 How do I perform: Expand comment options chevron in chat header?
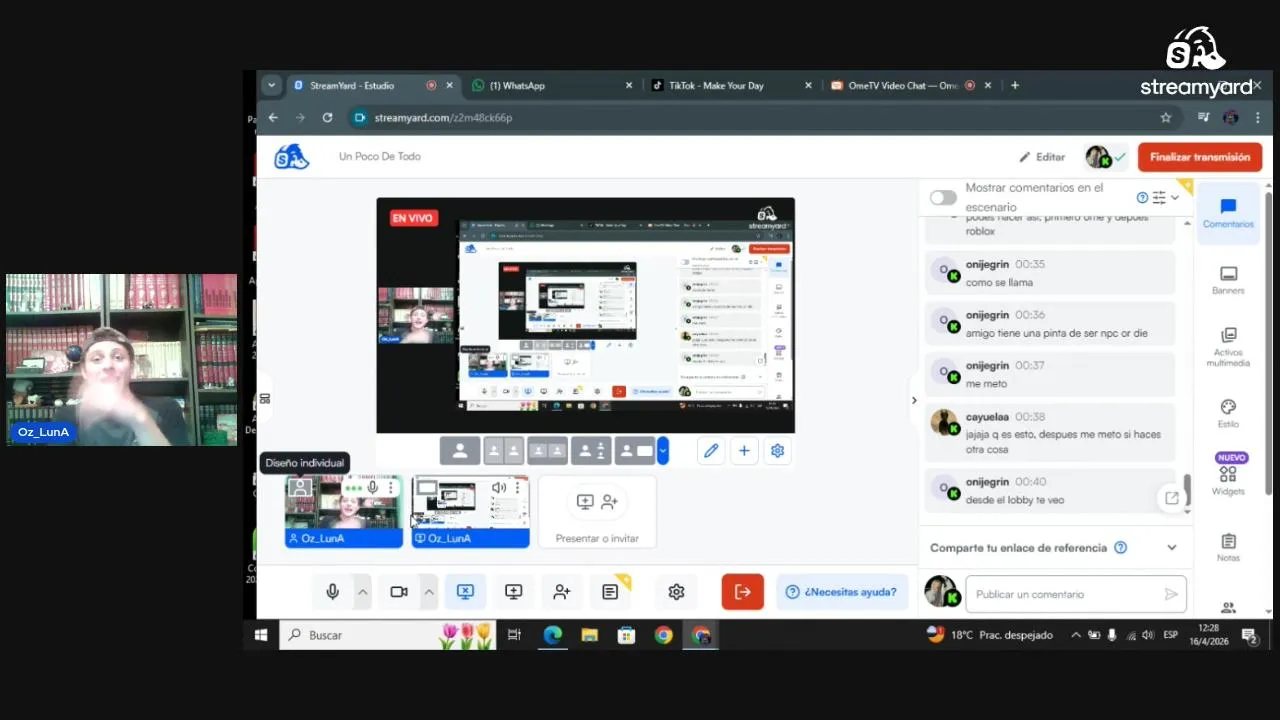point(1175,197)
